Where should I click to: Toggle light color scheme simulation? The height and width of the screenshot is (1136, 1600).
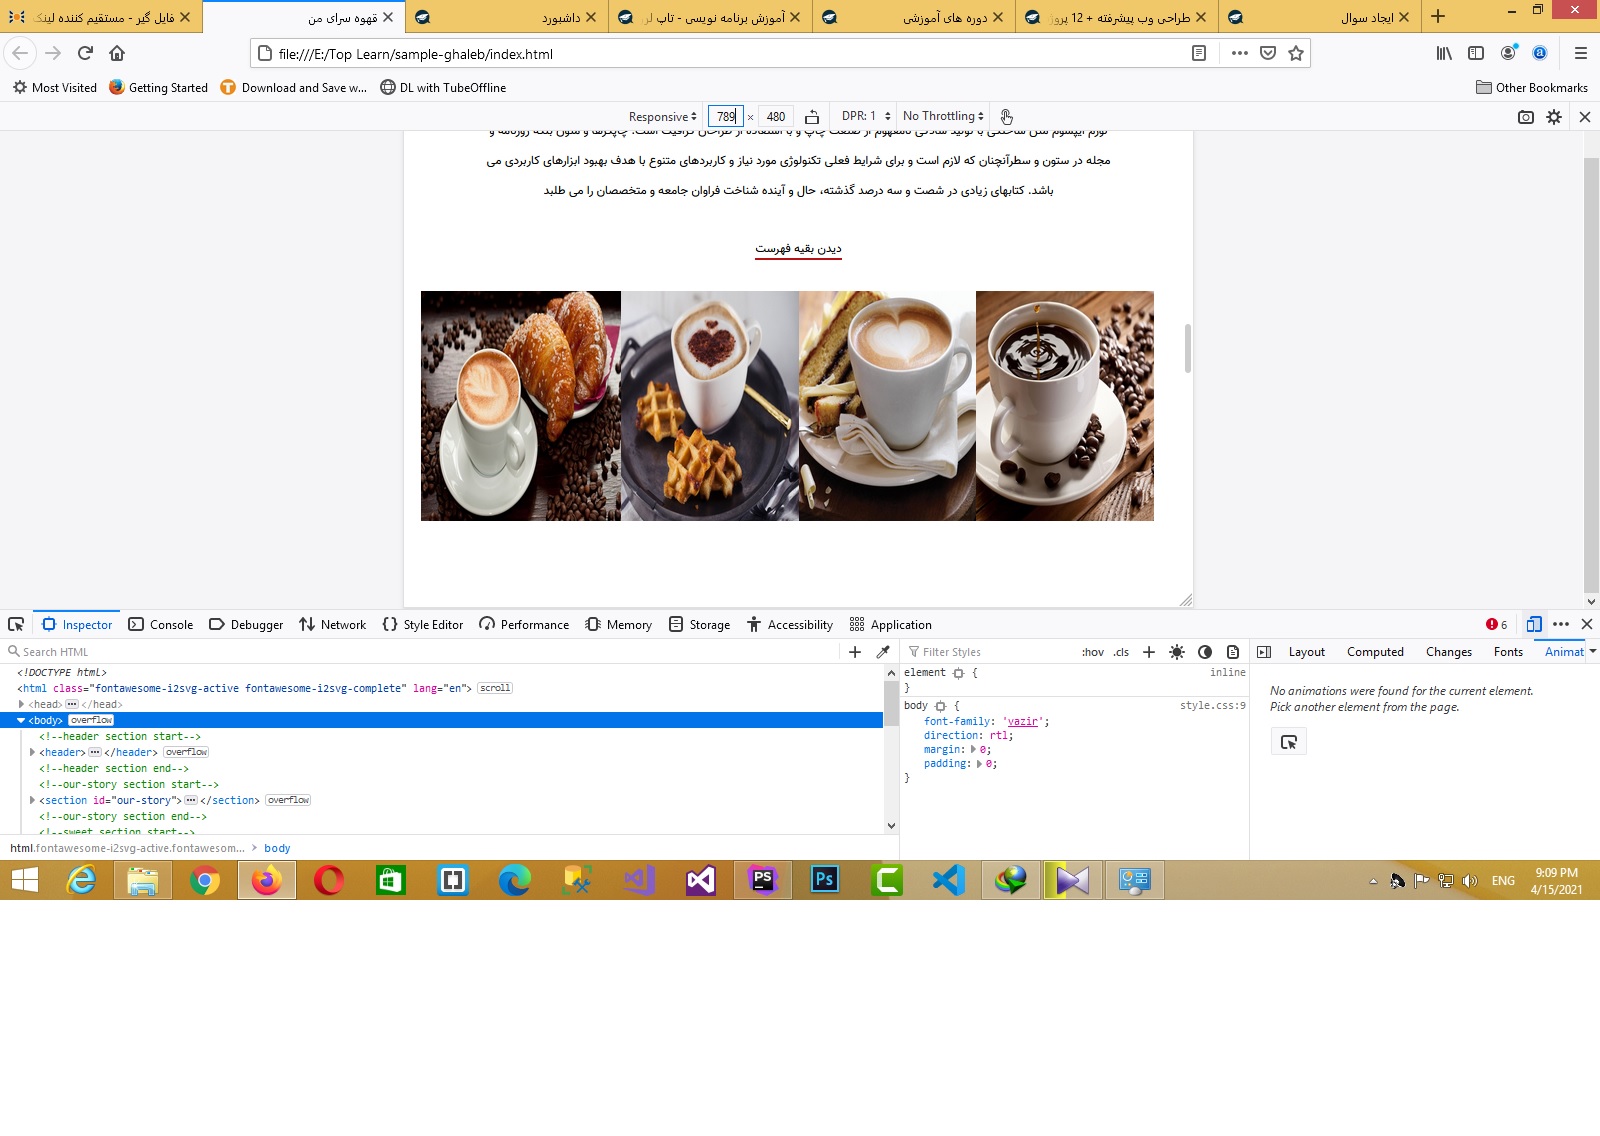coord(1177,652)
